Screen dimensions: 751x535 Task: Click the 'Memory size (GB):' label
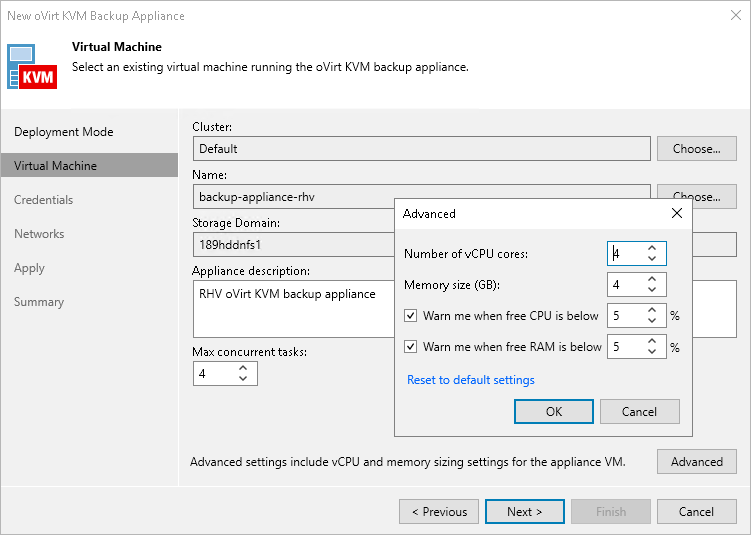point(452,285)
